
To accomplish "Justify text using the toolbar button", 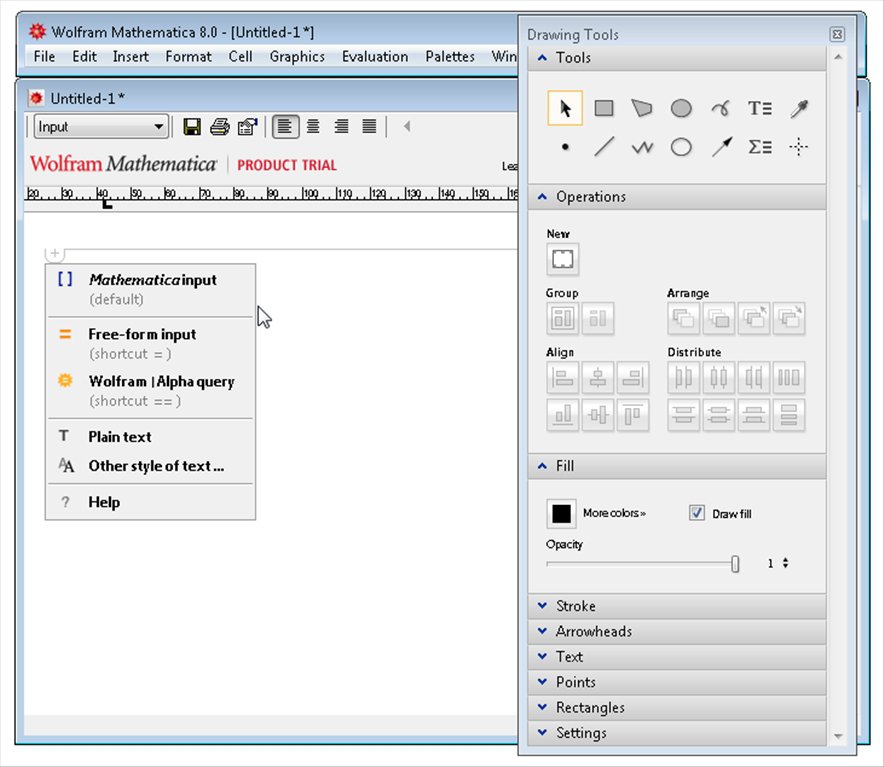I will [x=369, y=126].
